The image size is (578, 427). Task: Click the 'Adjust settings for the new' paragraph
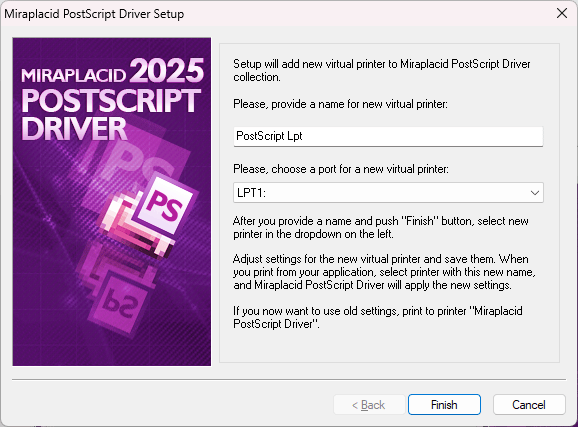coord(384,272)
